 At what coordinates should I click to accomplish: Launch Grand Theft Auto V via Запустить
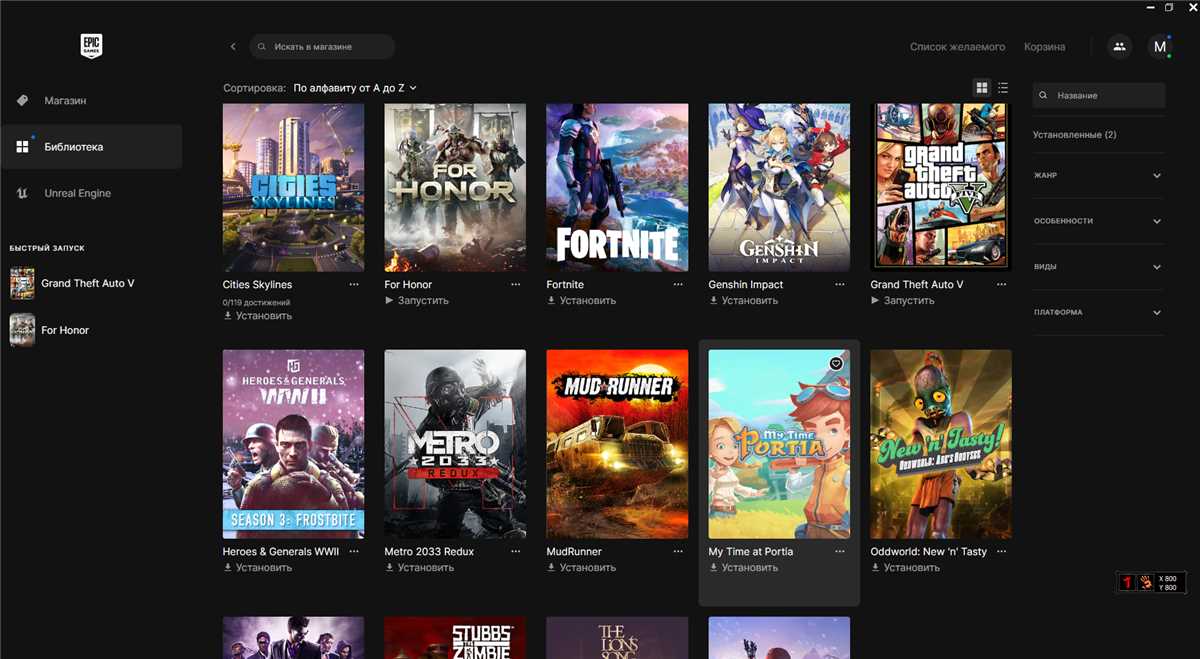[903, 301]
